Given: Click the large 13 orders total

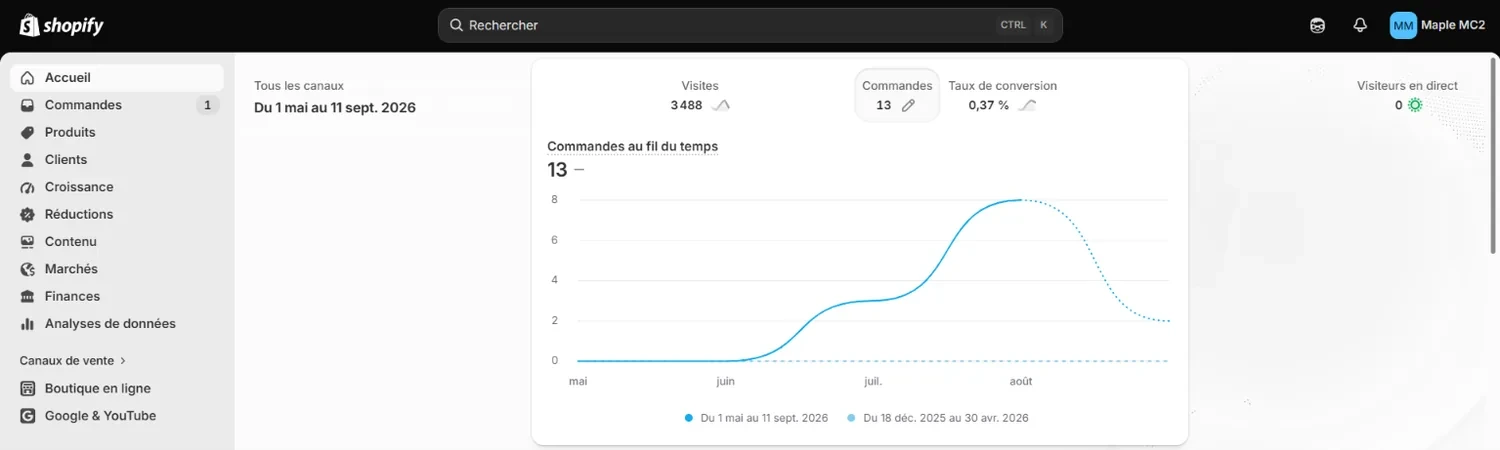Looking at the screenshot, I should point(557,170).
